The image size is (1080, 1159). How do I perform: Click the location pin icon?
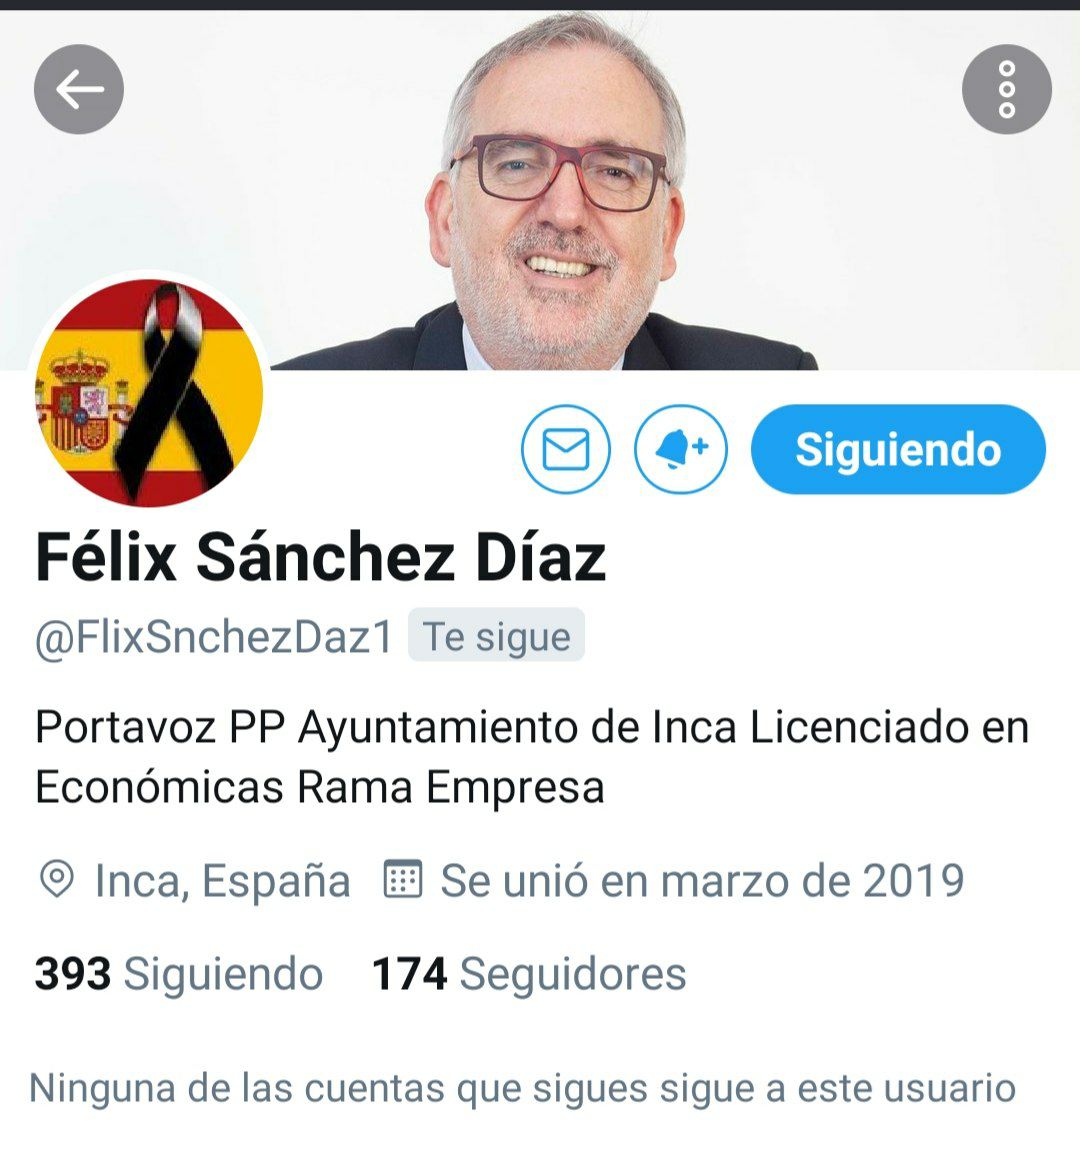[x=57, y=880]
